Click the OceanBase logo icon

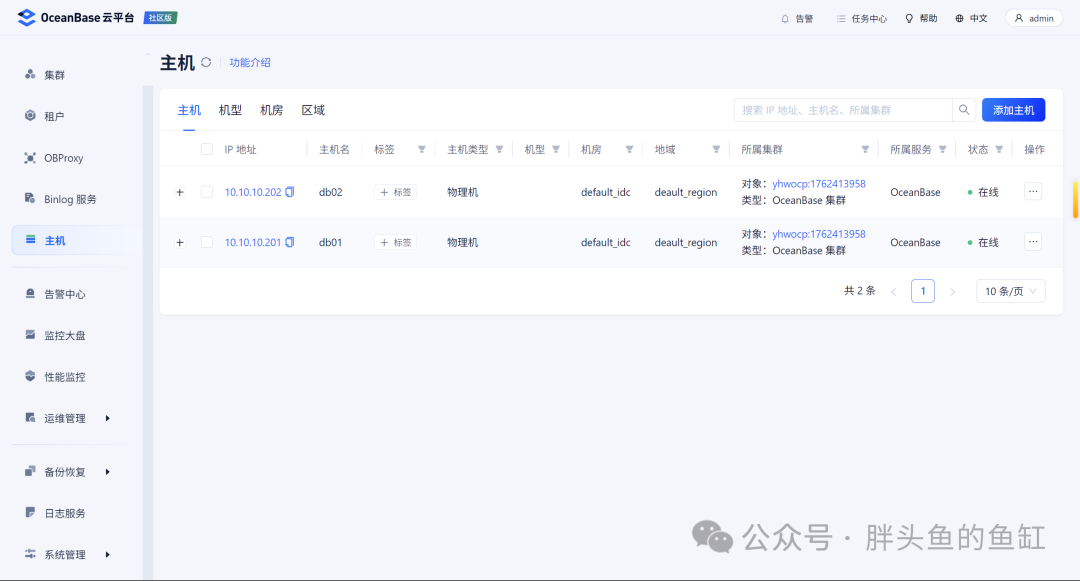pyautogui.click(x=26, y=18)
